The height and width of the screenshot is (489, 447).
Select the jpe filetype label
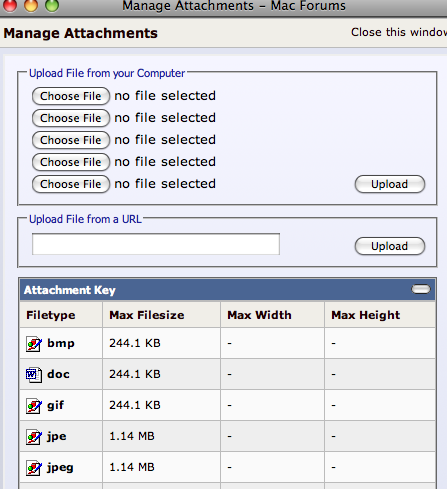[x=57, y=437]
